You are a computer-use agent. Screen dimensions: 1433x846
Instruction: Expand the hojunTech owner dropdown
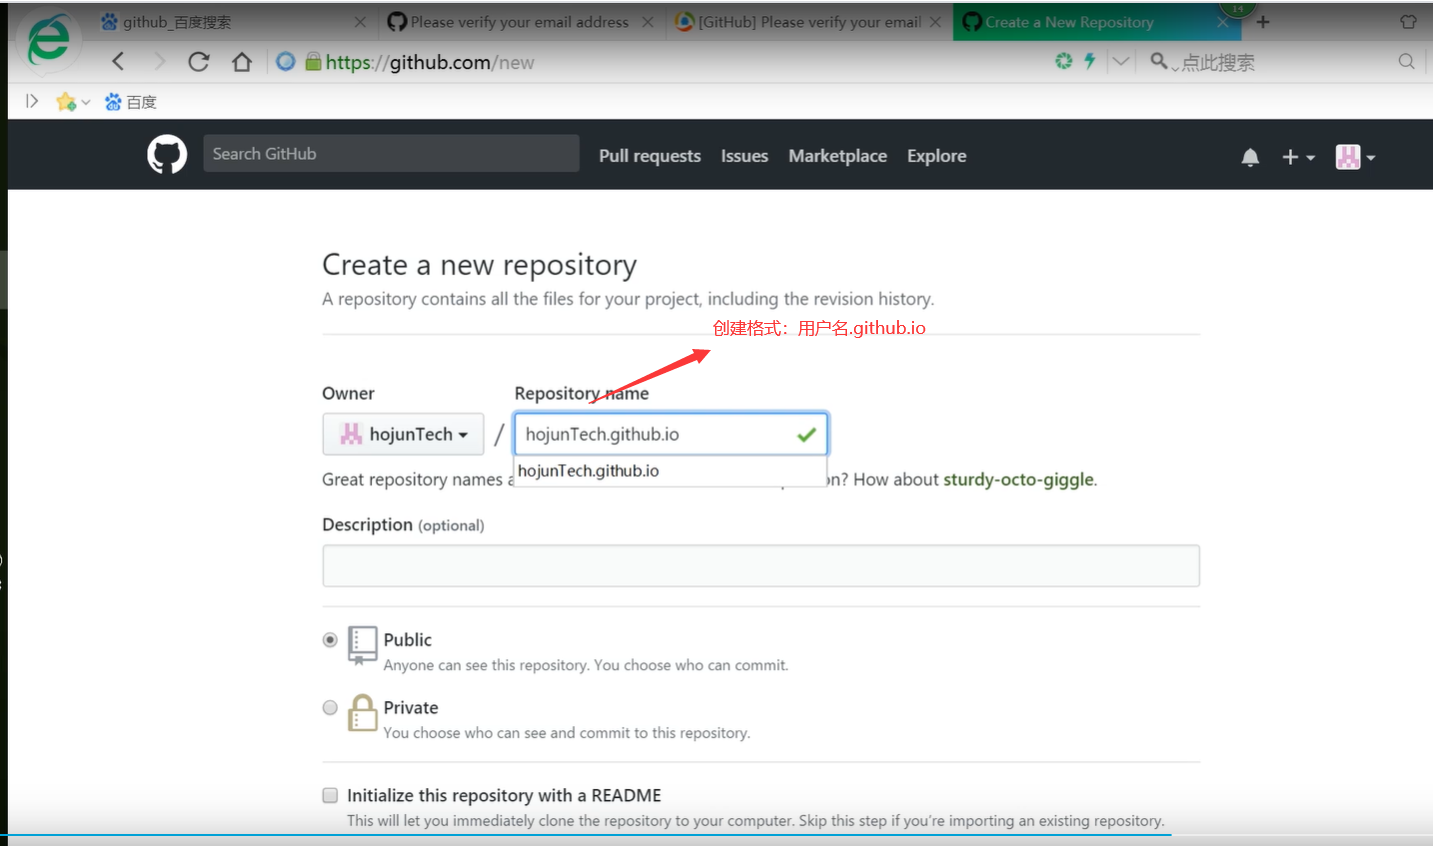point(403,434)
